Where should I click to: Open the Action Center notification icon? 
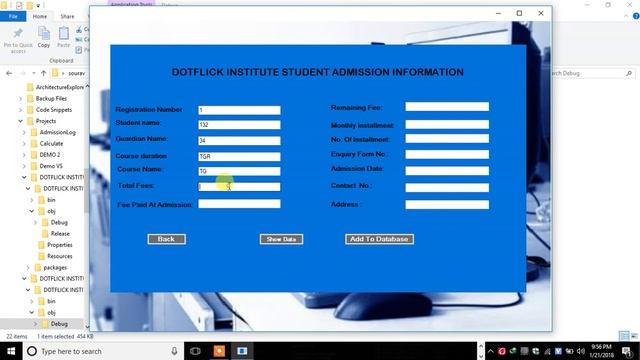[x=627, y=351]
